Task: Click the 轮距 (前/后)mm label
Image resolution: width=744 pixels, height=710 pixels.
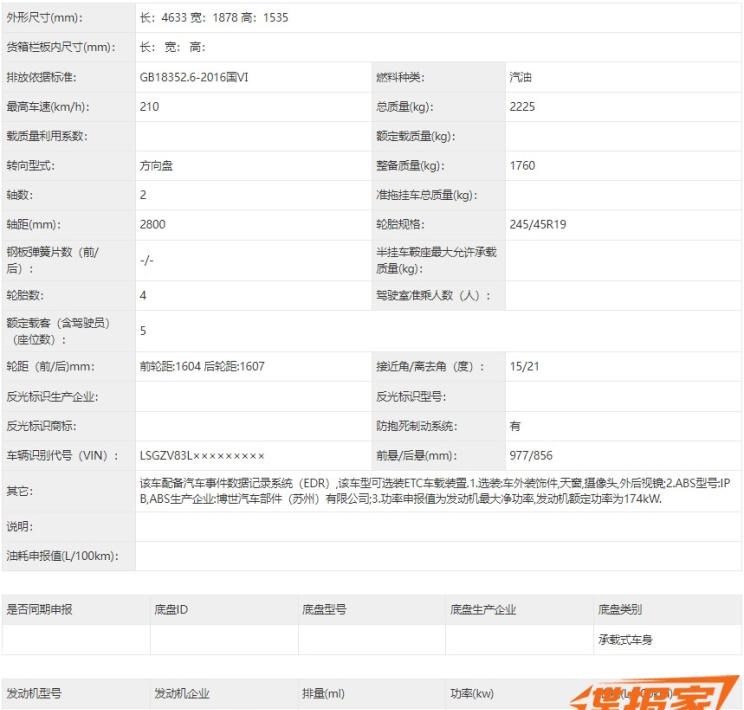Action: [50, 366]
